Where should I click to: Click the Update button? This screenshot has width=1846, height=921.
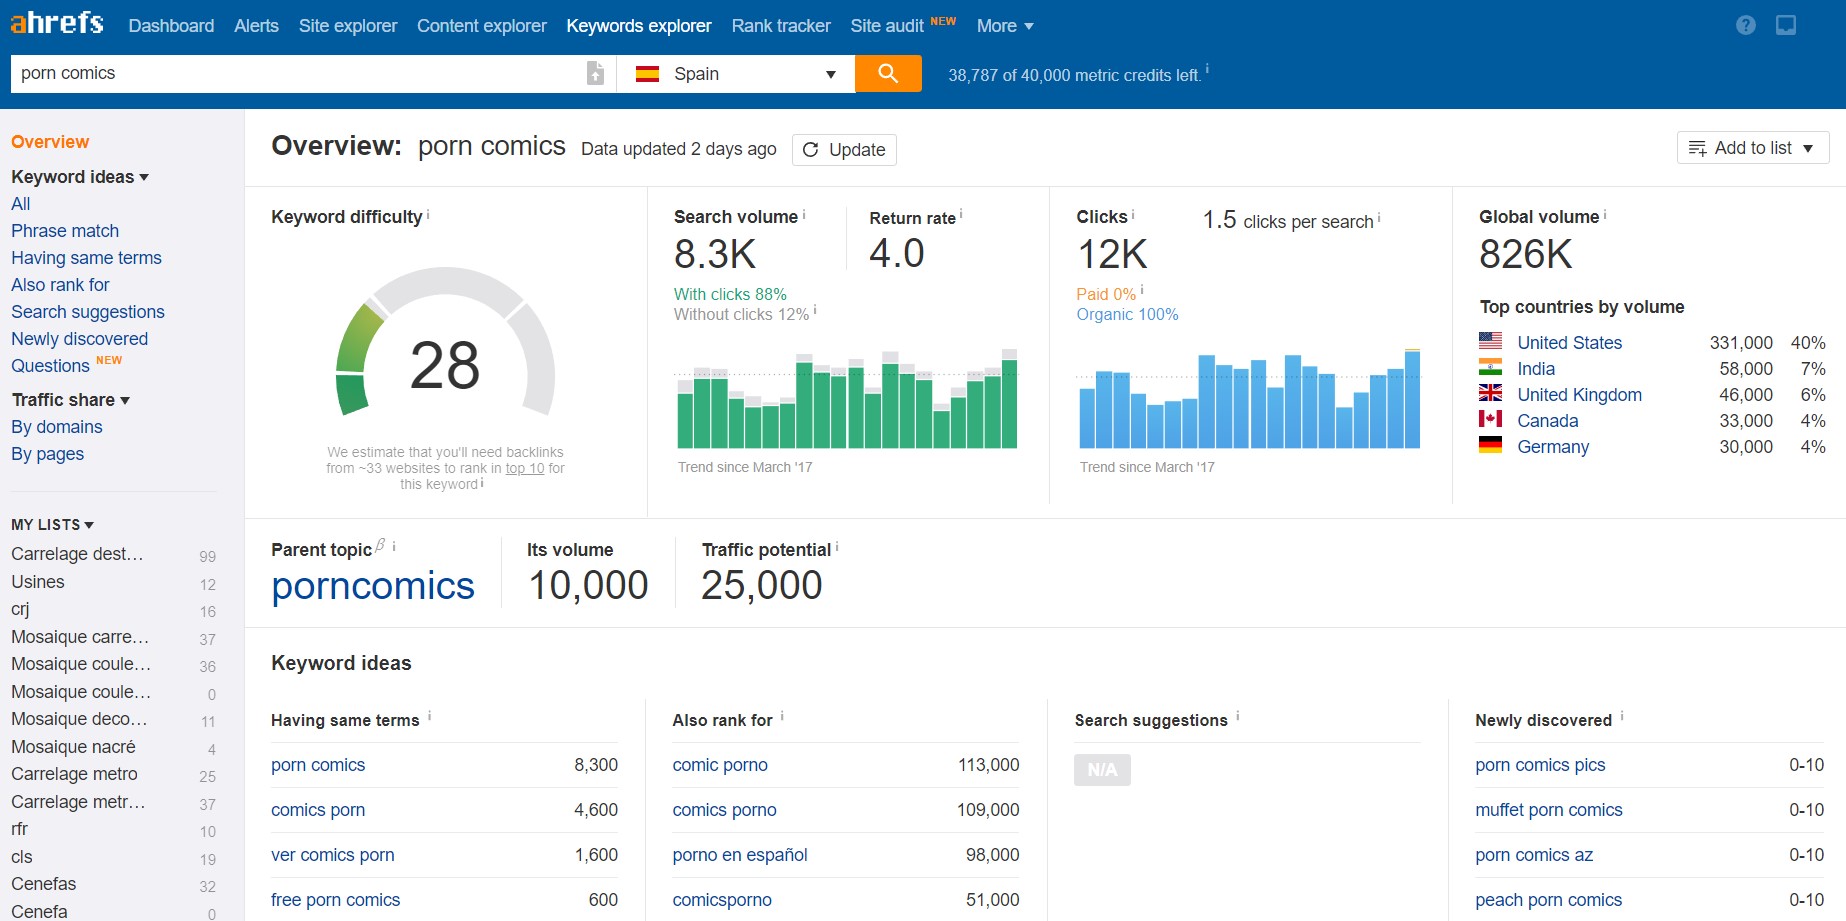844,149
